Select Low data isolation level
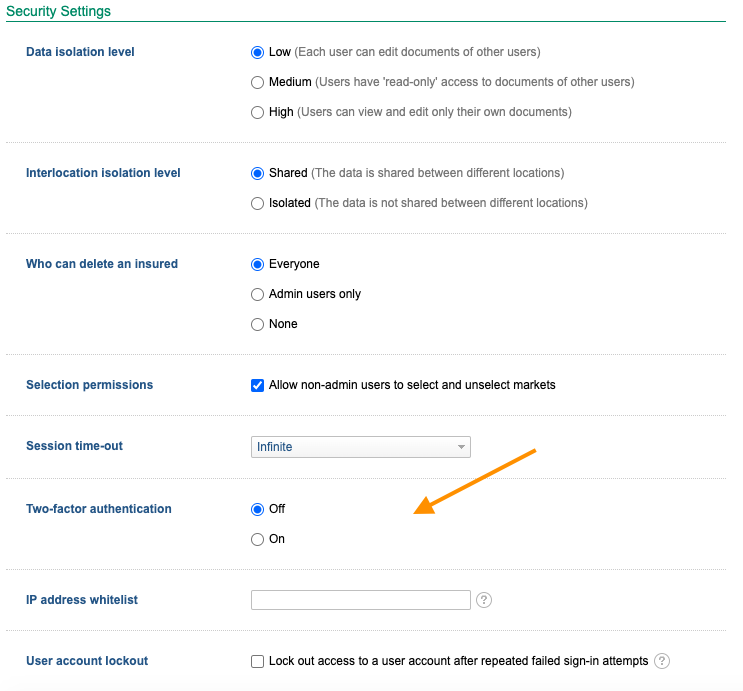The image size is (743, 691). (258, 52)
